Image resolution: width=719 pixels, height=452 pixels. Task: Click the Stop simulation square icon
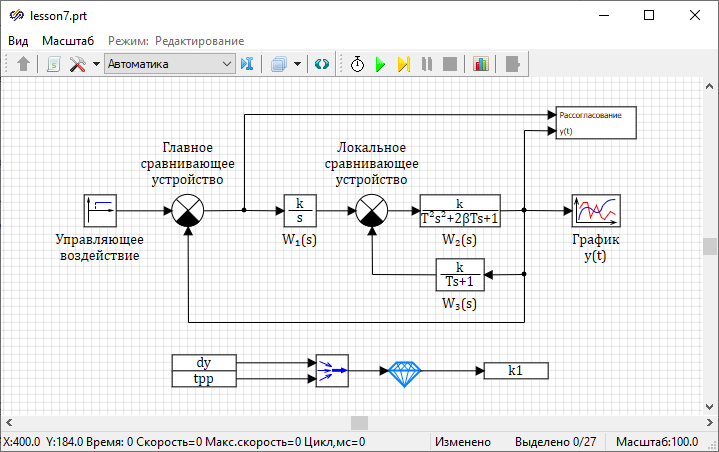point(450,64)
